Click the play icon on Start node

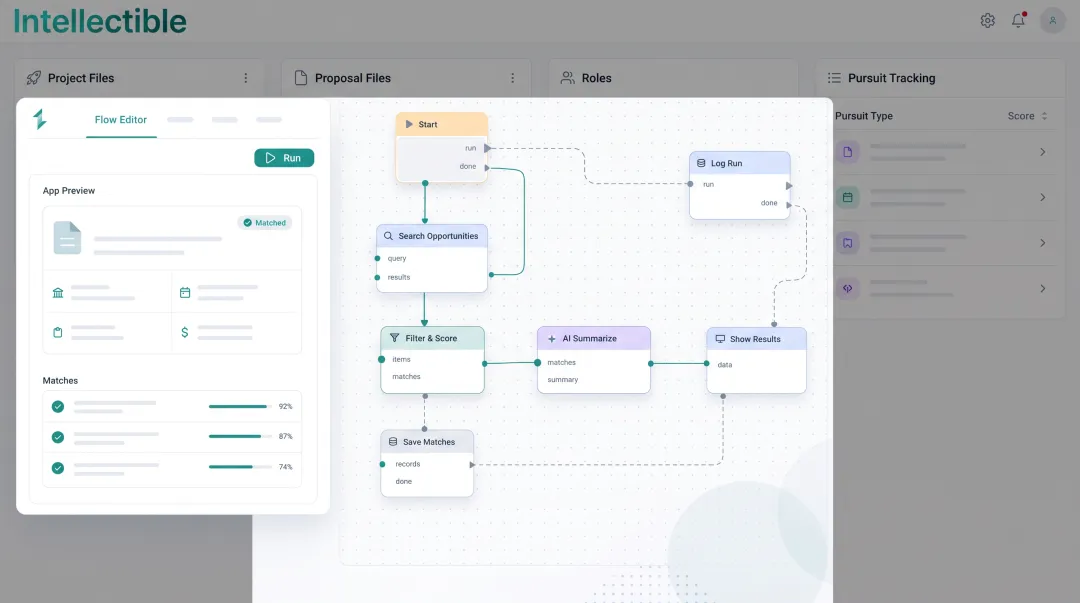(x=409, y=124)
